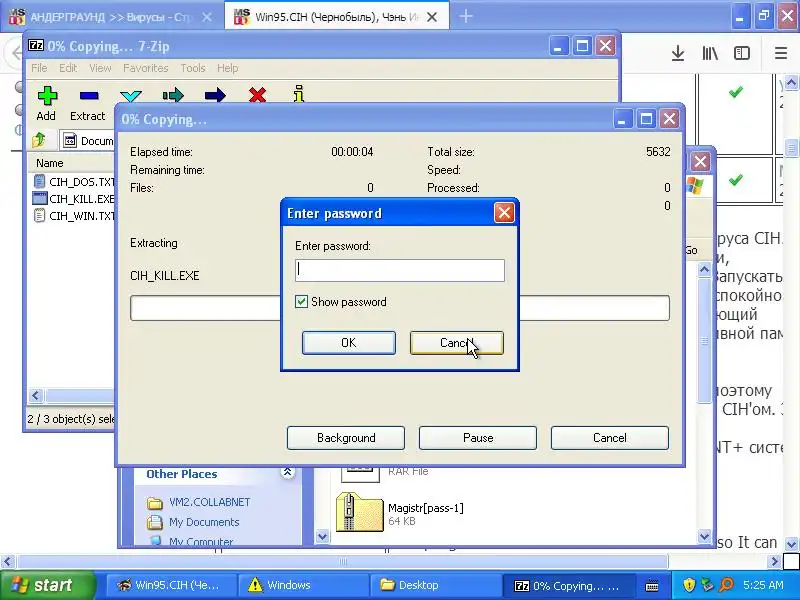
Task: Open Edit menu in 7-Zip
Action: tap(68, 68)
